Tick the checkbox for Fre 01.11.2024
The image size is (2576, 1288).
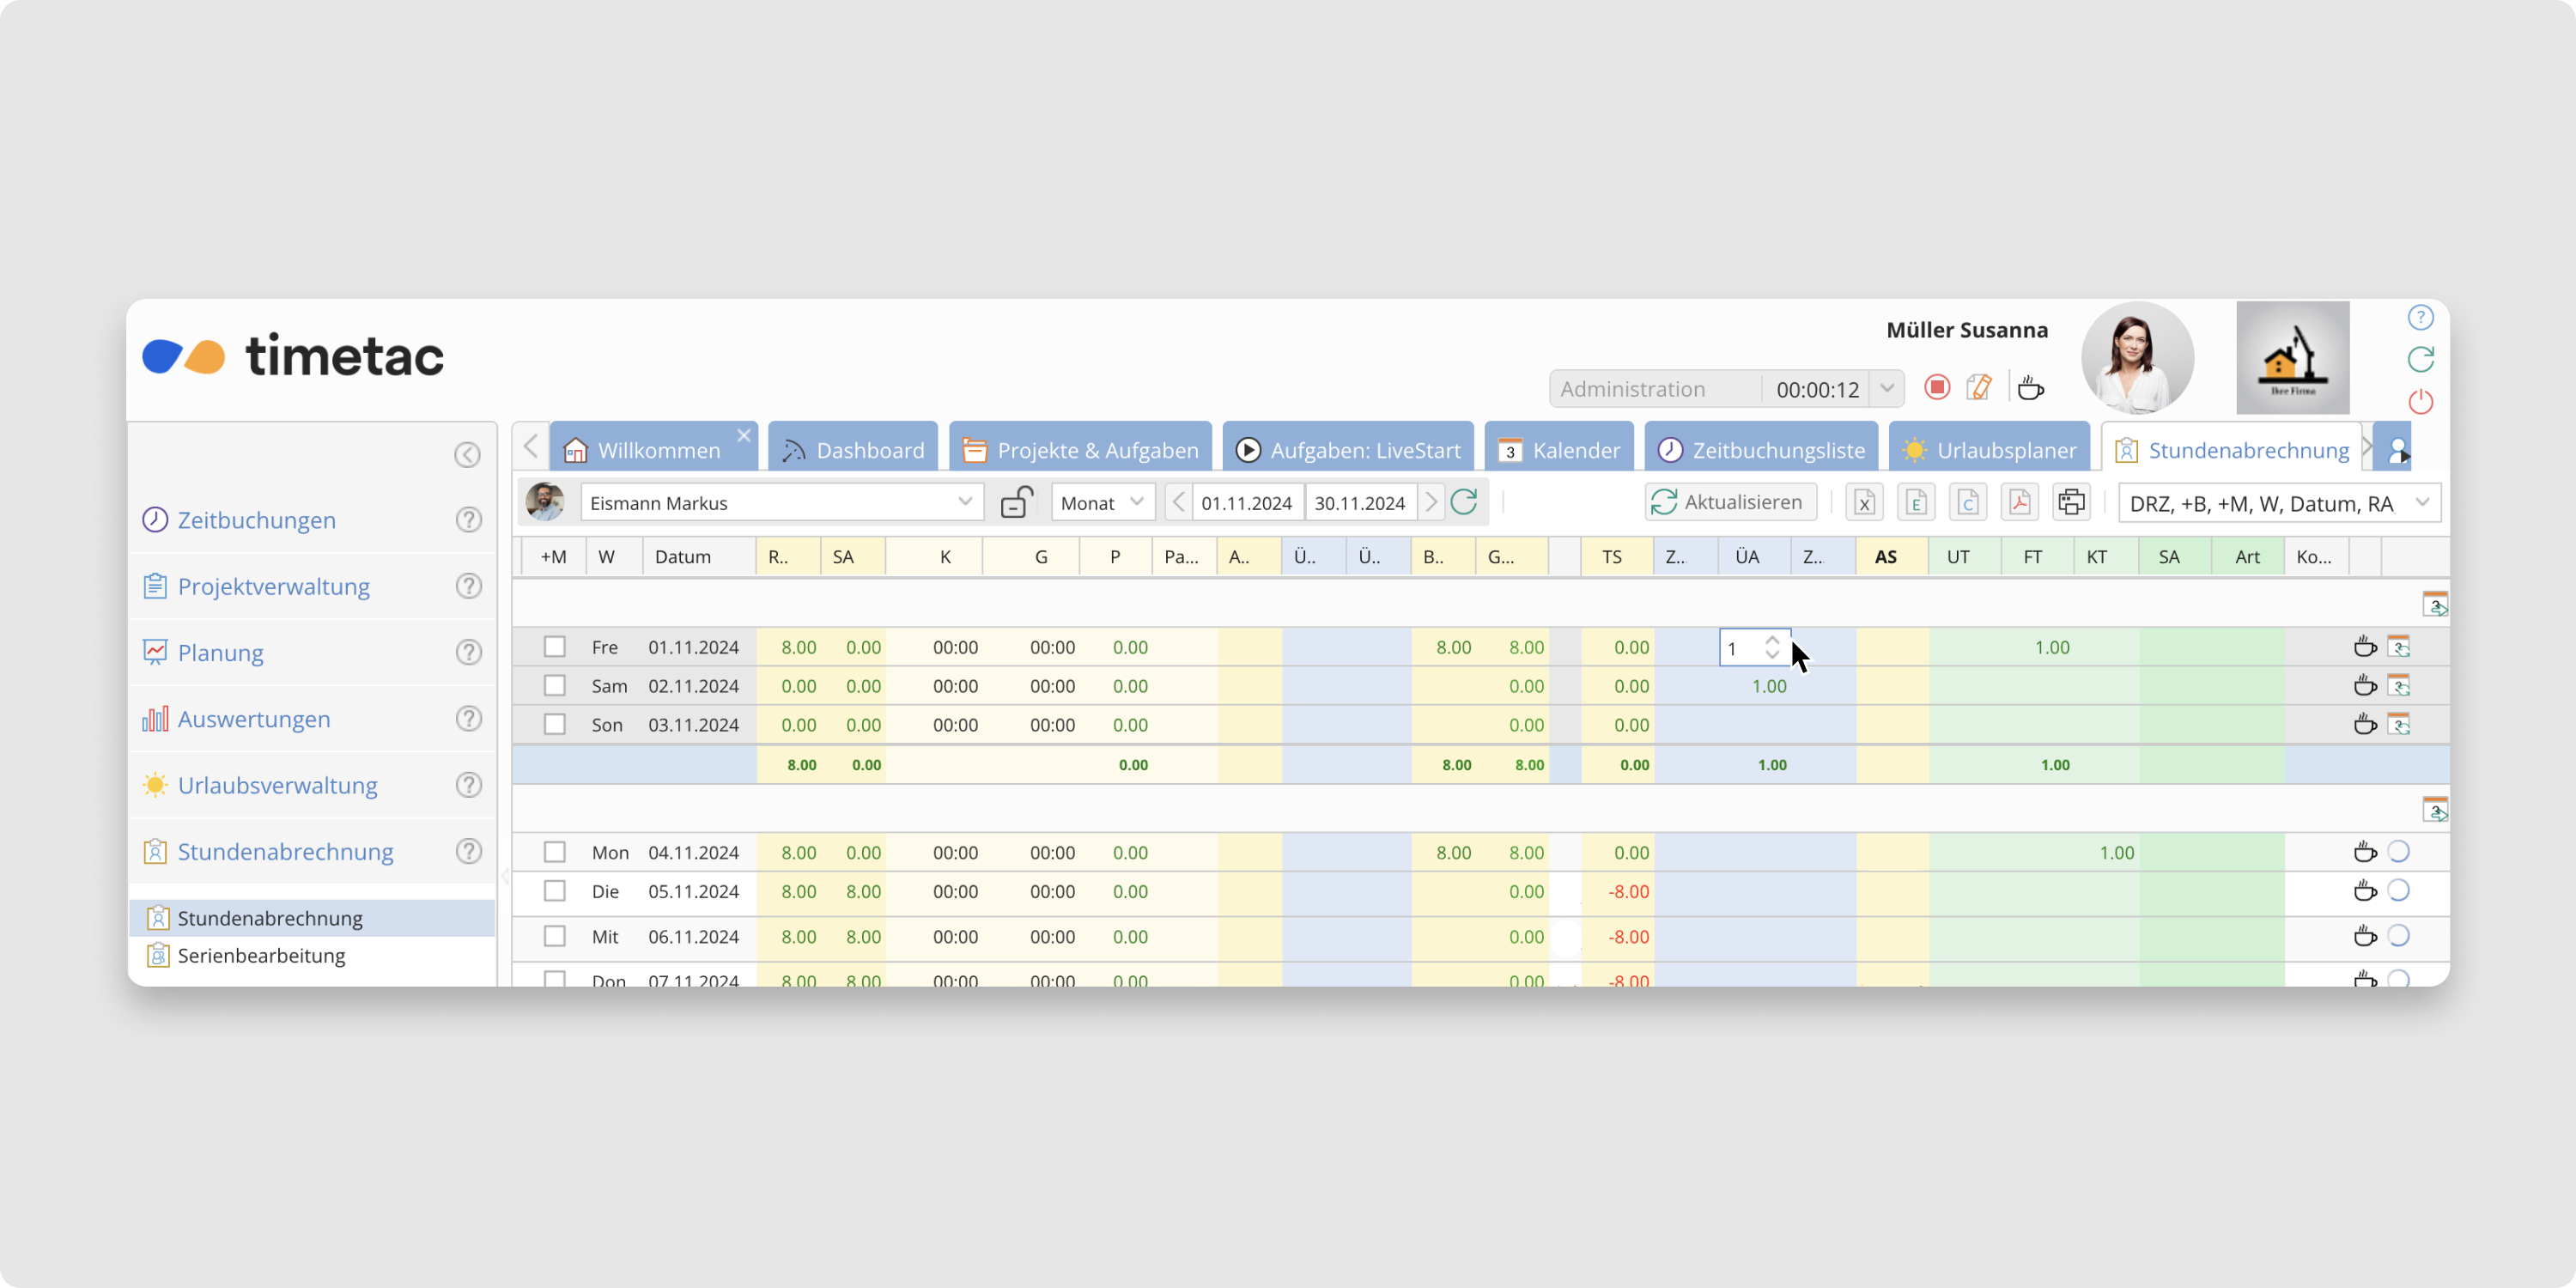coord(554,647)
